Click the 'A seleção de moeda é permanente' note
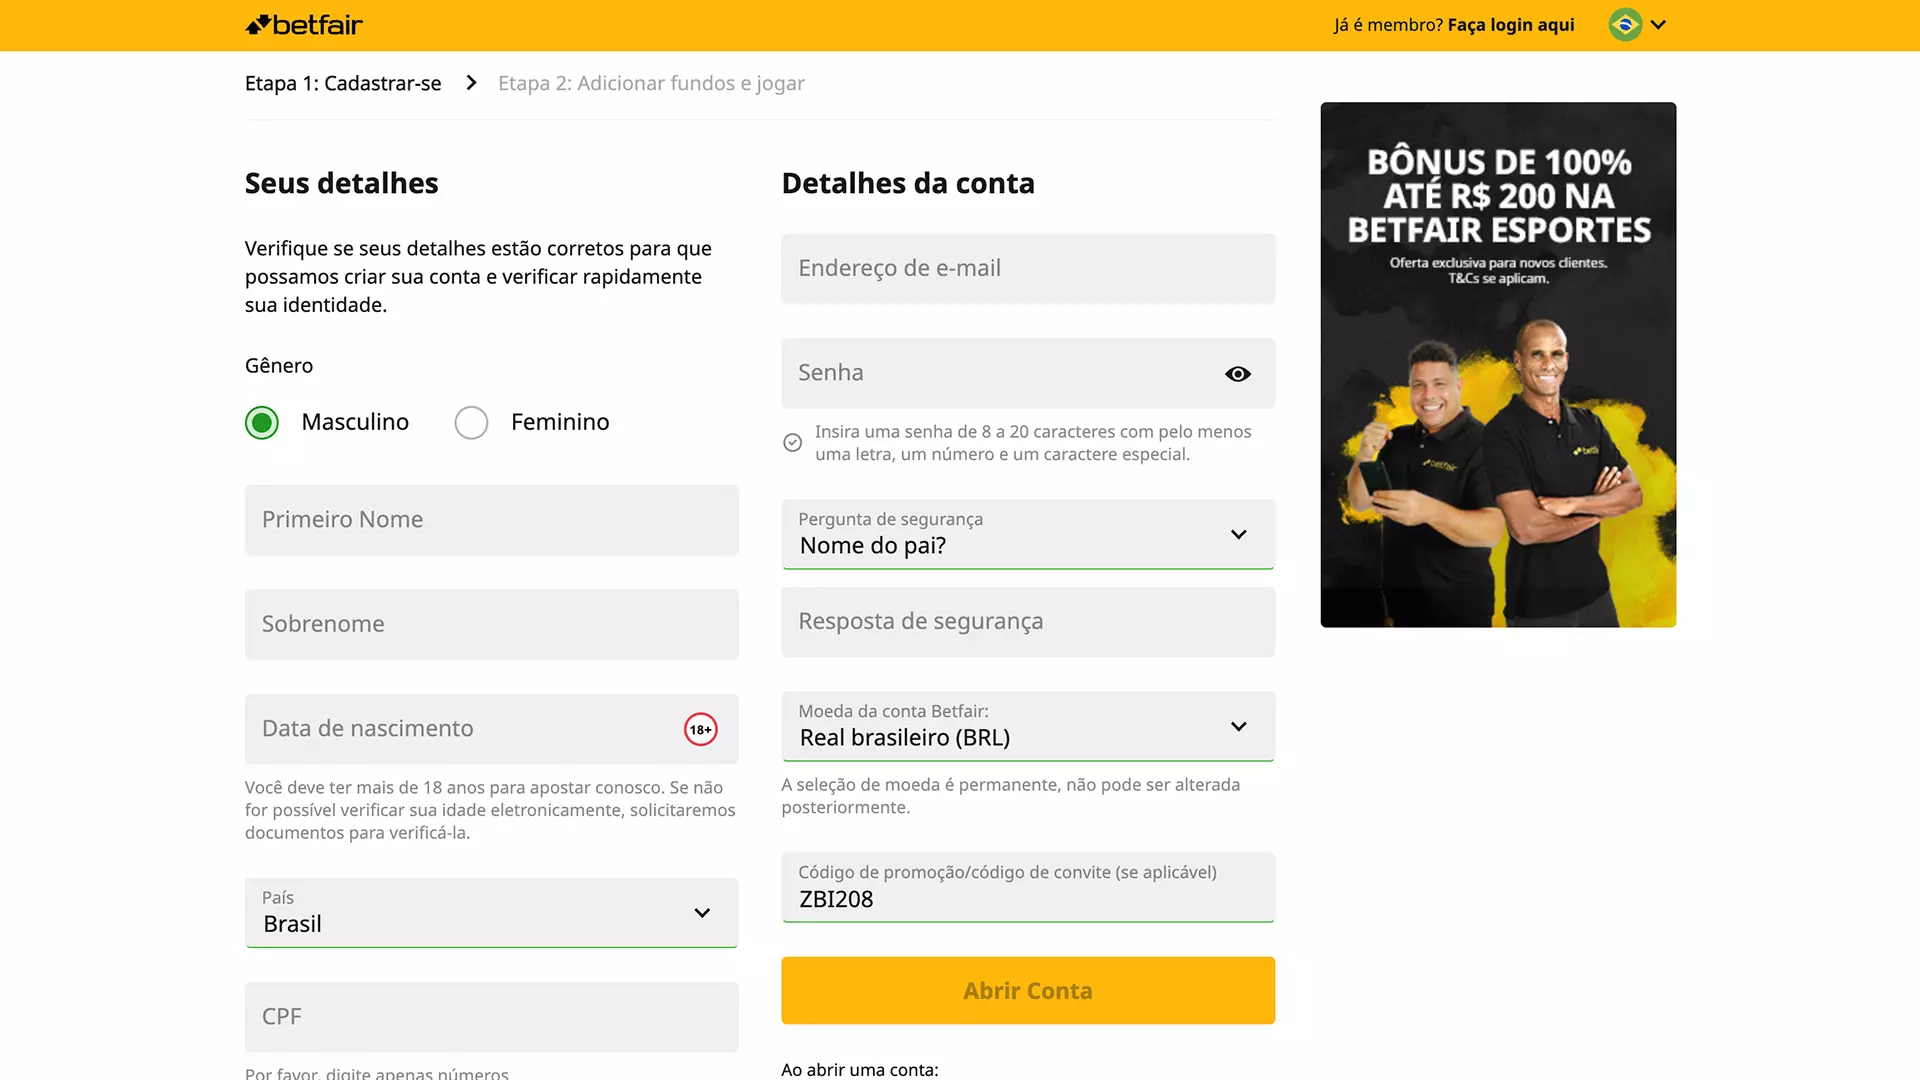 click(1011, 796)
